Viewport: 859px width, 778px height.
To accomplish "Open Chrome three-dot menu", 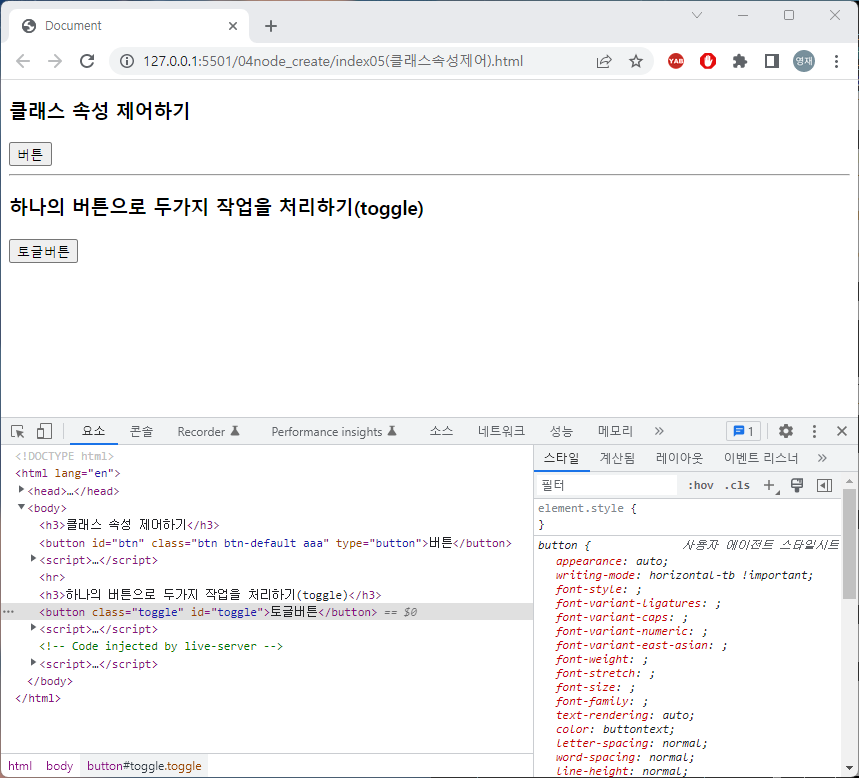I will (836, 61).
